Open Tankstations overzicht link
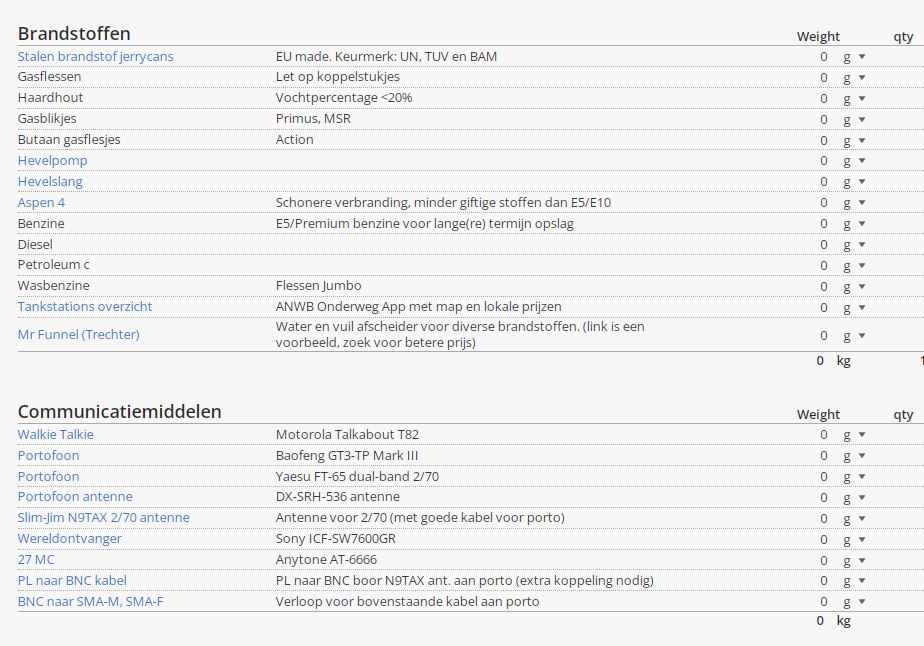 [x=85, y=306]
